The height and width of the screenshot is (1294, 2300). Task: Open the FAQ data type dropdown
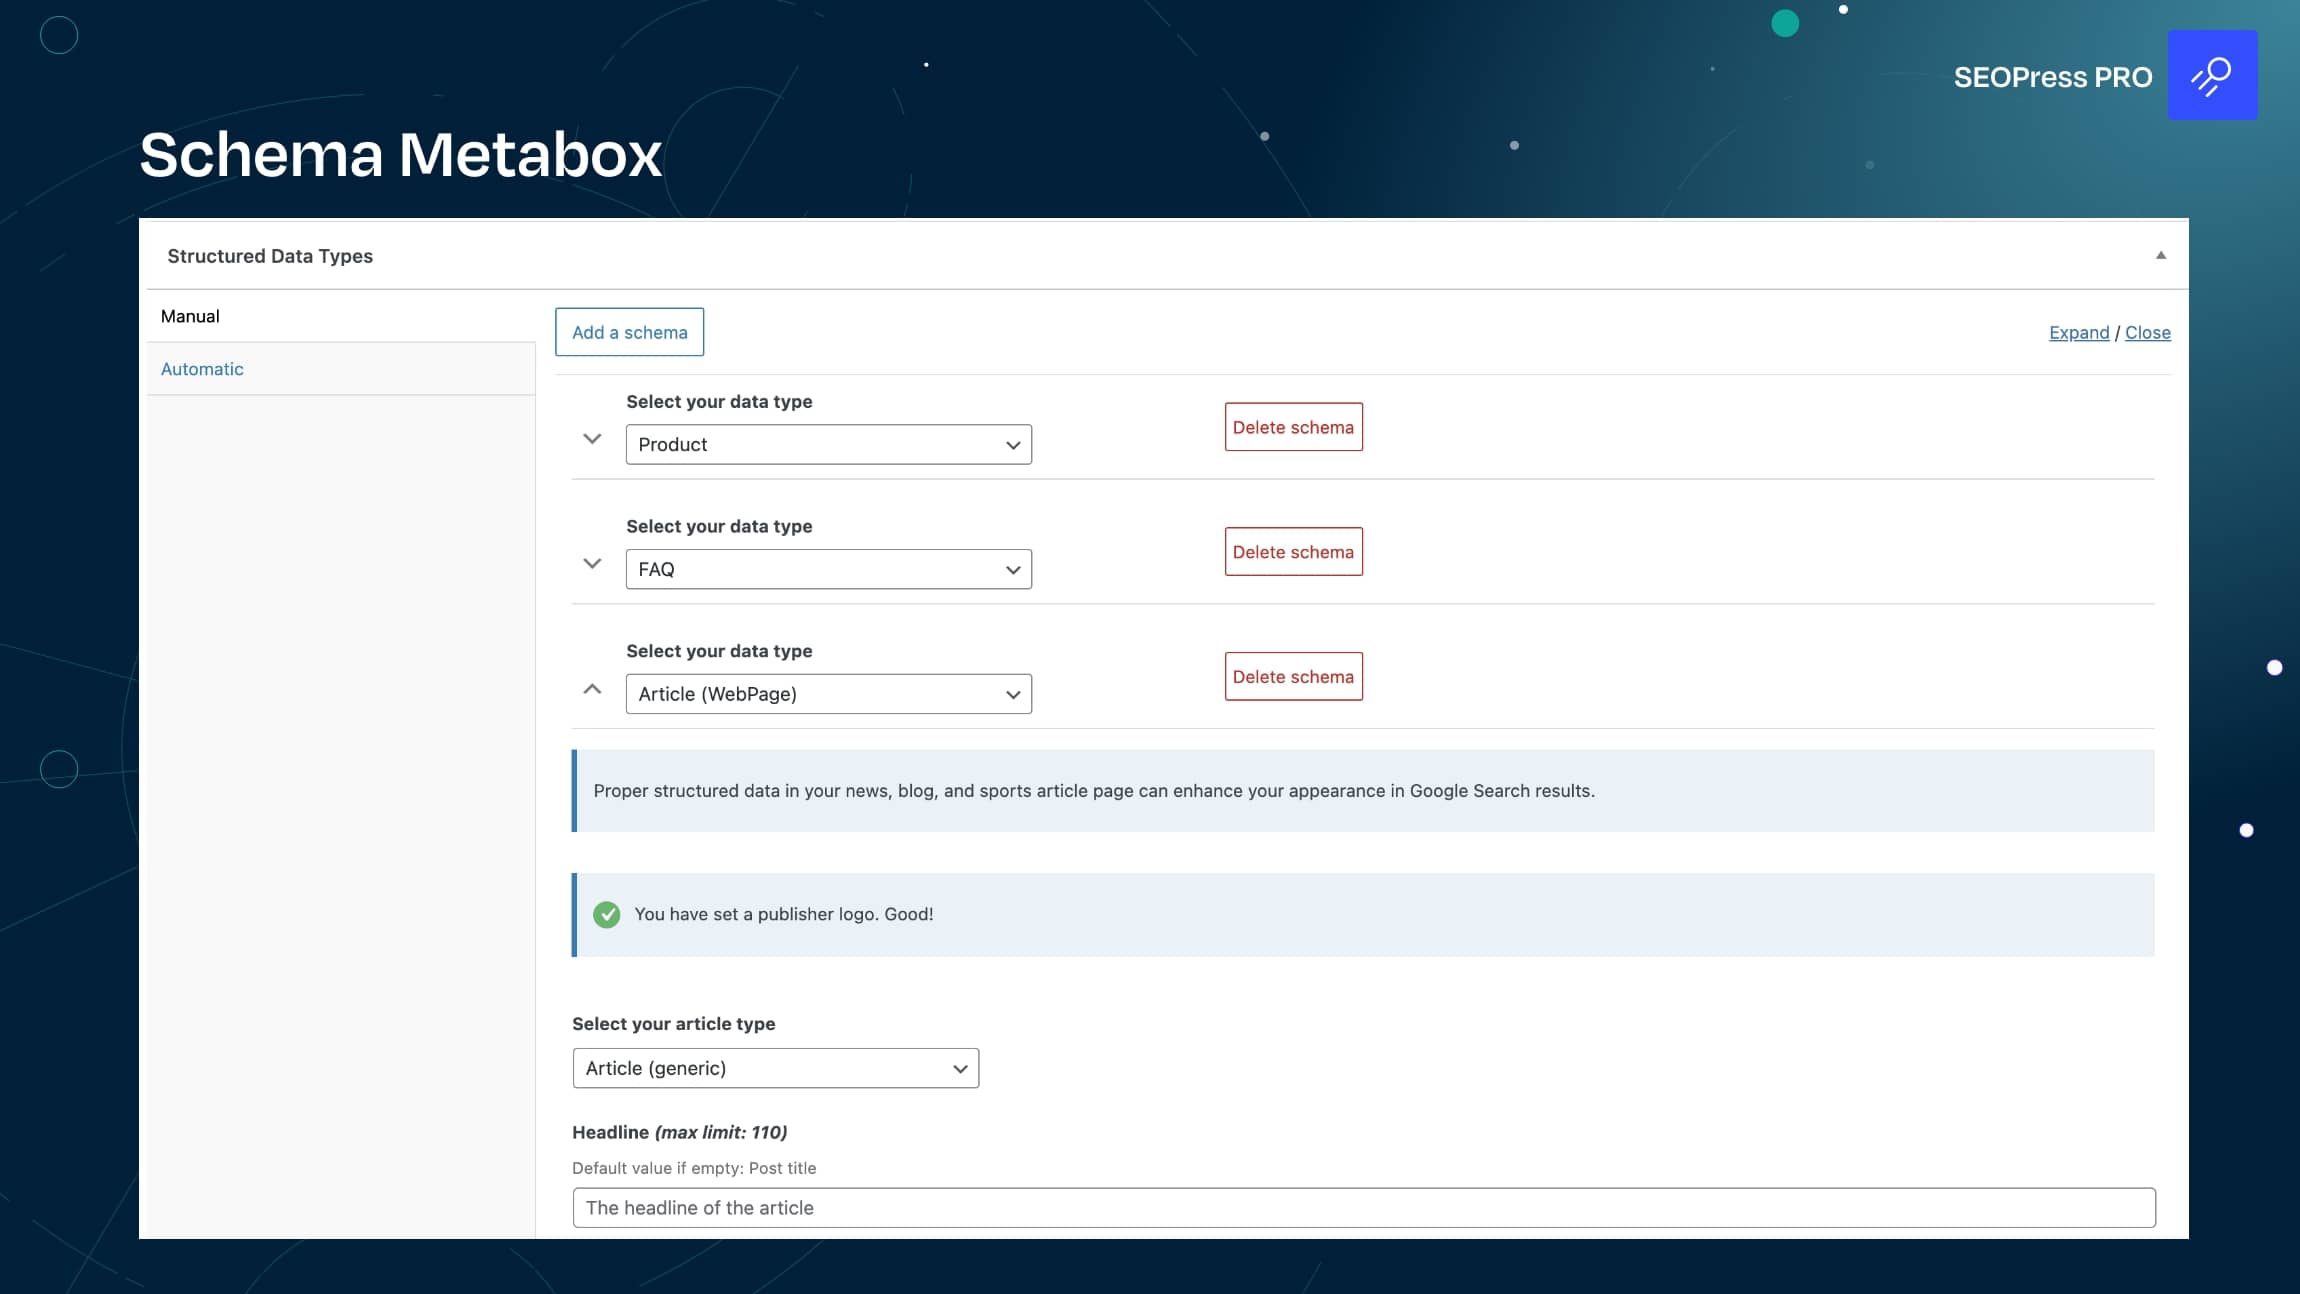(x=828, y=569)
